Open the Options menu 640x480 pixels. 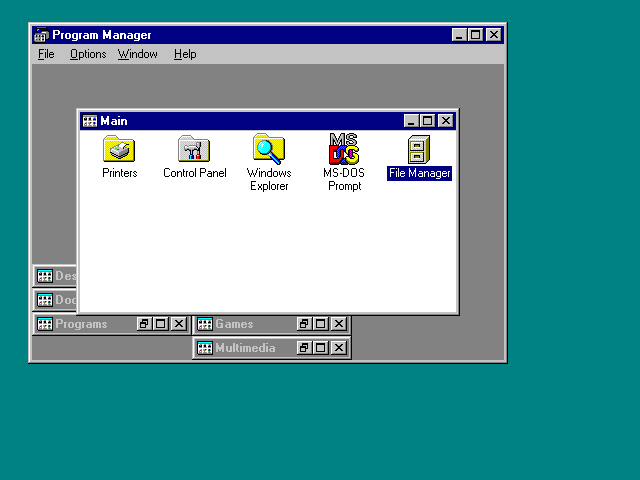click(x=88, y=54)
